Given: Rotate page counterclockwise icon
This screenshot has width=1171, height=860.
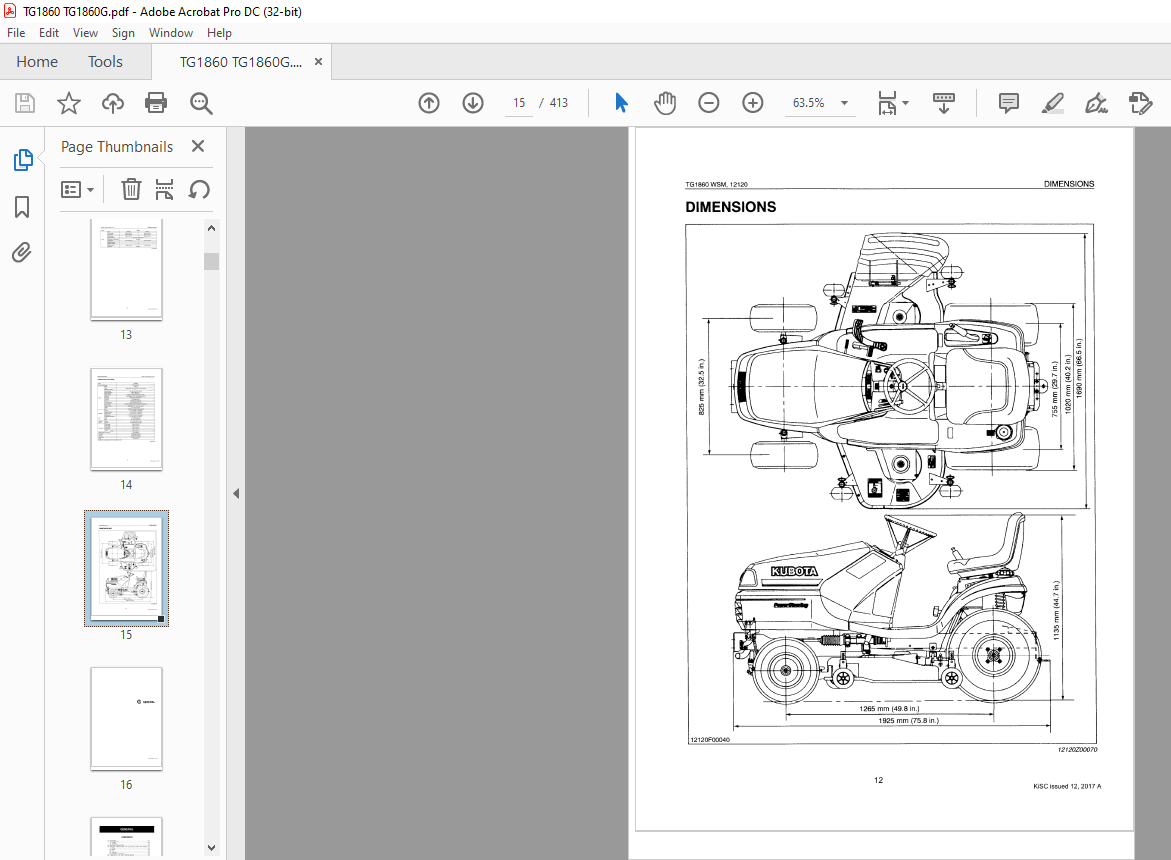Looking at the screenshot, I should pyautogui.click(x=199, y=190).
